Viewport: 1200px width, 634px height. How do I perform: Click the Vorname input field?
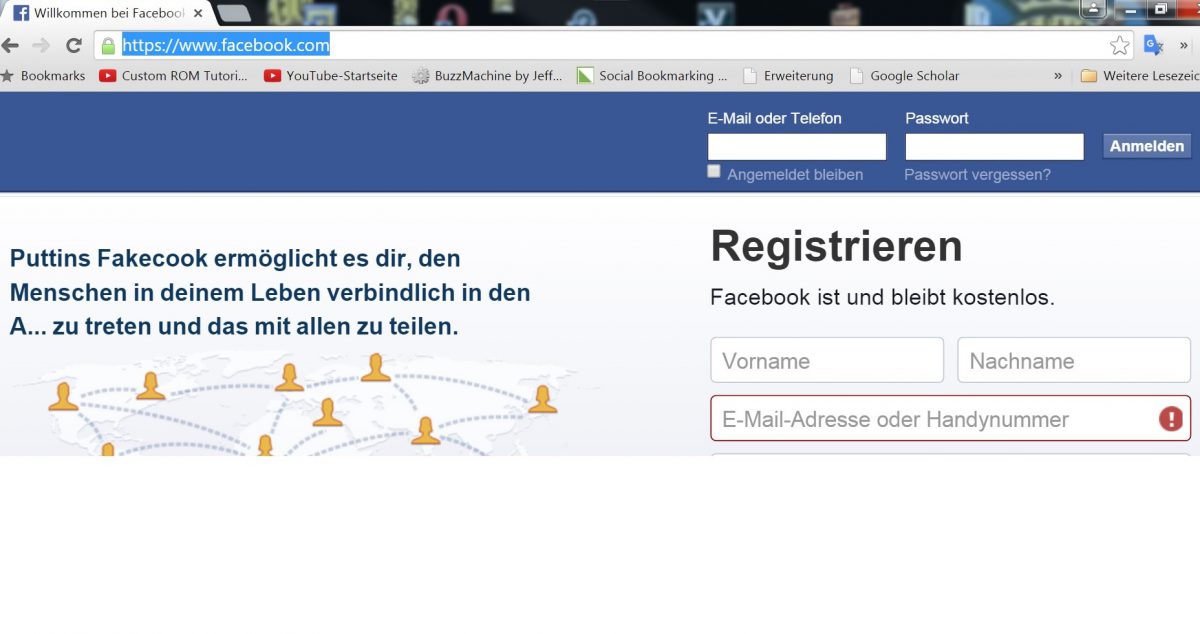click(x=826, y=361)
